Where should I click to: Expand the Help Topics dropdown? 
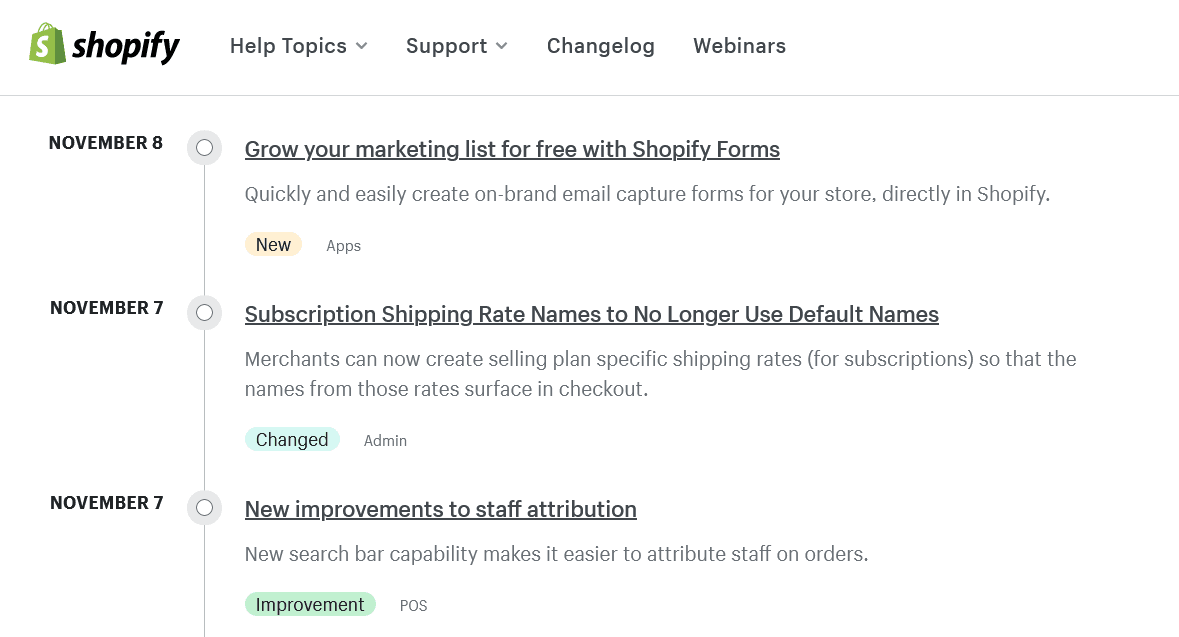[x=298, y=46]
